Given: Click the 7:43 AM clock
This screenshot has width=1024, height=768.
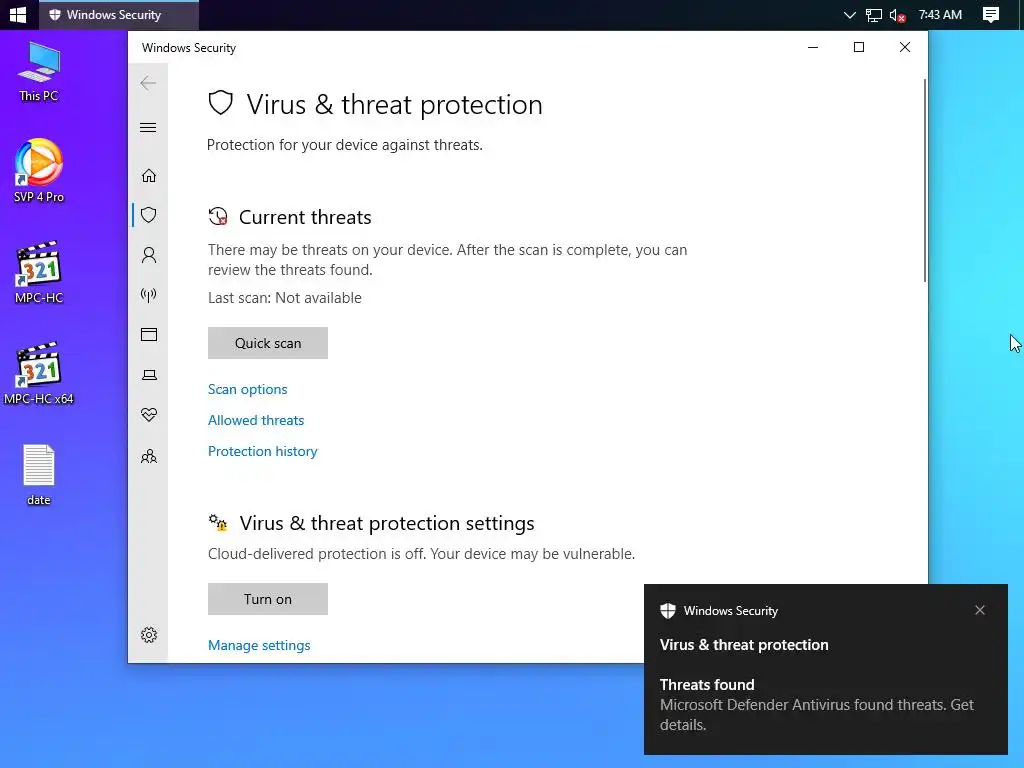Looking at the screenshot, I should [x=940, y=14].
